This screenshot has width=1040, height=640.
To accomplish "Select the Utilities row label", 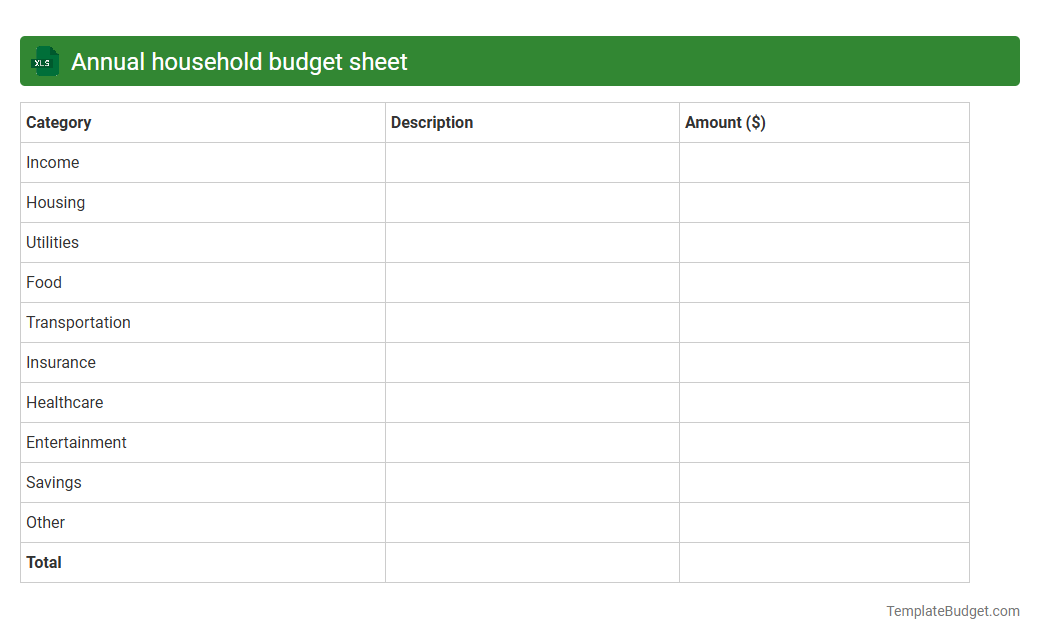I will coord(52,242).
